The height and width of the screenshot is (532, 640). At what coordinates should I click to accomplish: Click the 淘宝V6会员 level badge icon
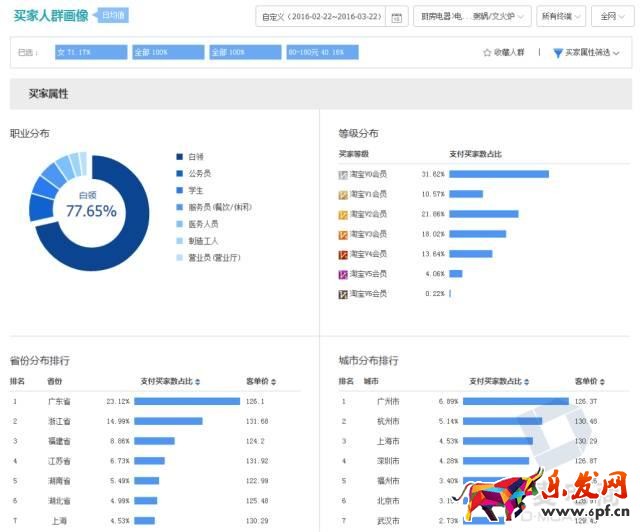coord(343,294)
